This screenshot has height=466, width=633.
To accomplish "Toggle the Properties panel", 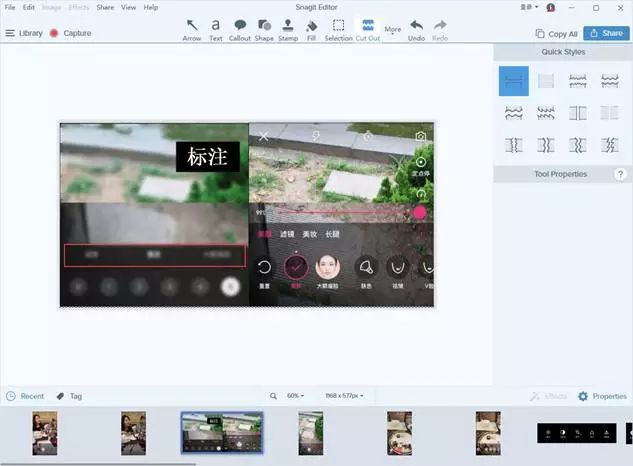I will (x=601, y=396).
